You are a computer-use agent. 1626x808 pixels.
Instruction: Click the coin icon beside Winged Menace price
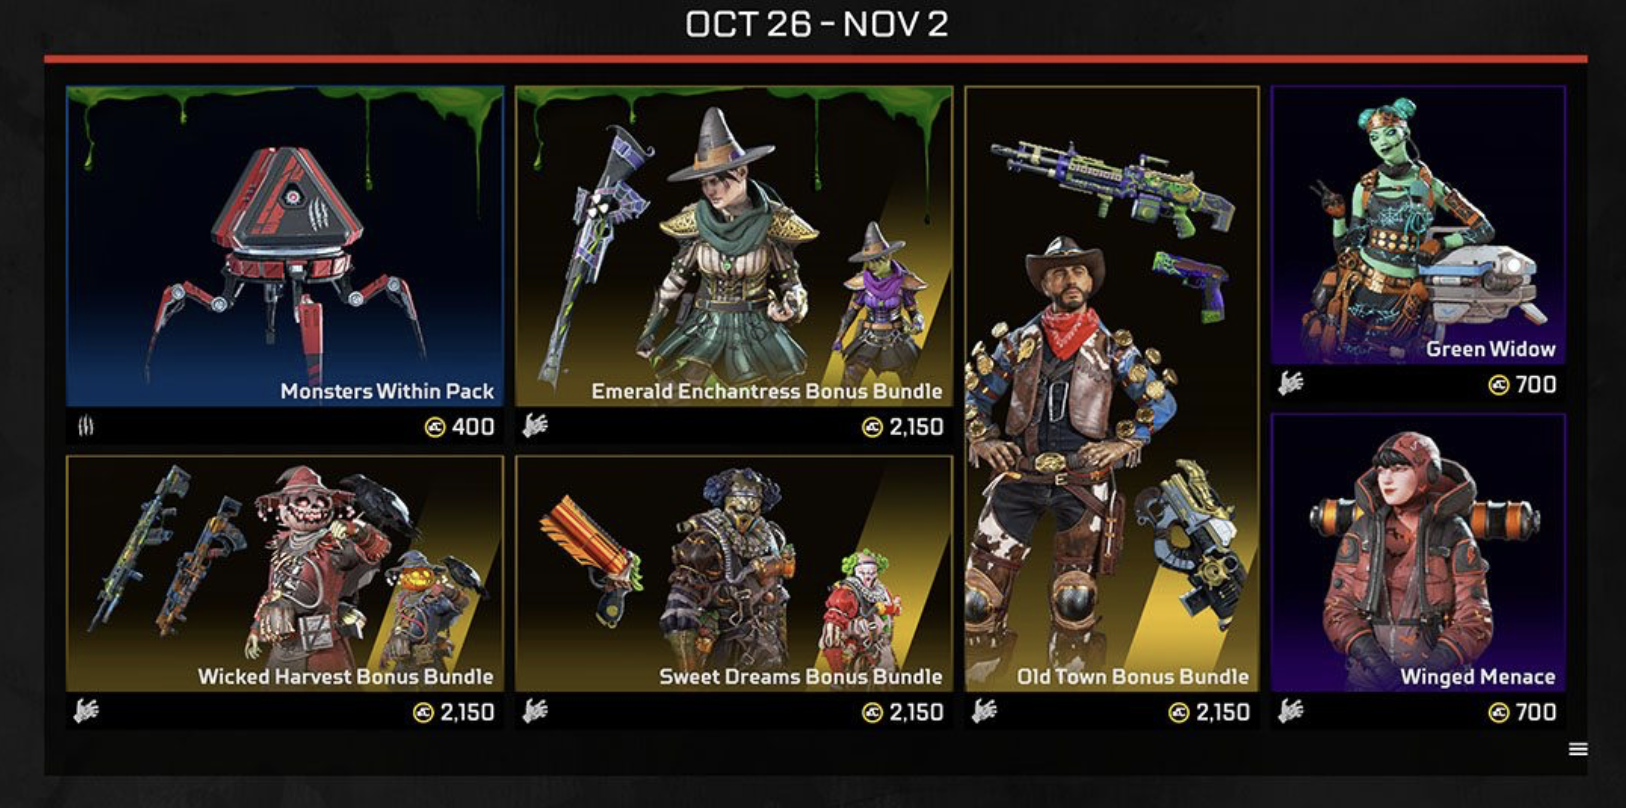pos(1498,712)
